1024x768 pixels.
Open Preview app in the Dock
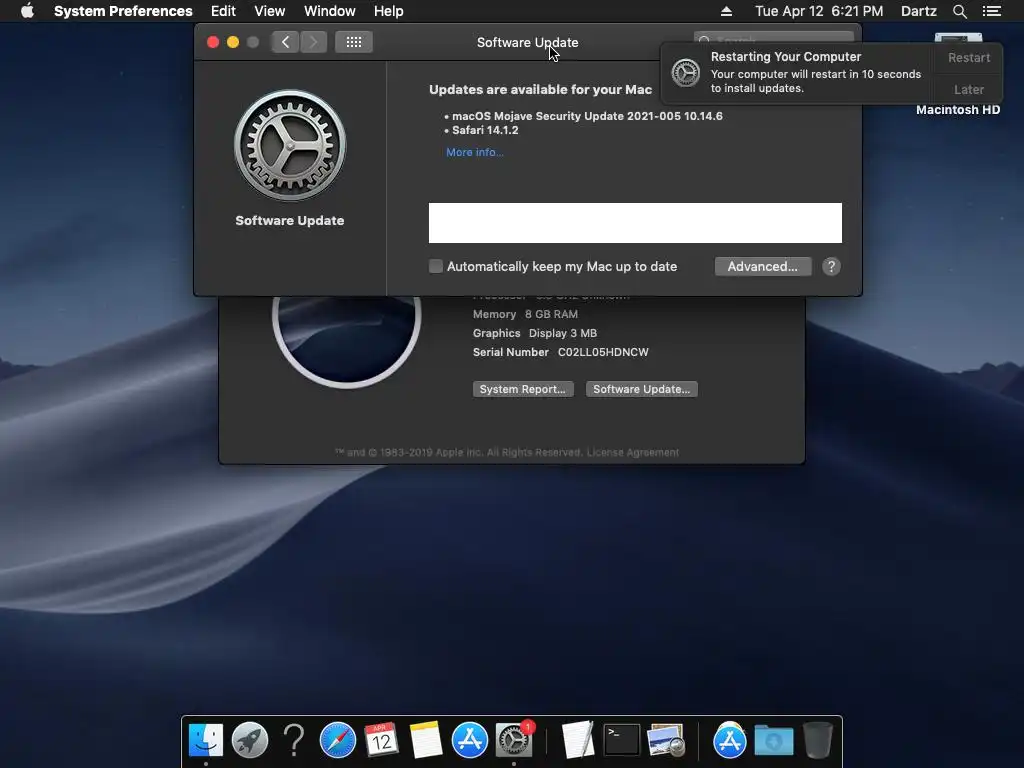pos(665,740)
